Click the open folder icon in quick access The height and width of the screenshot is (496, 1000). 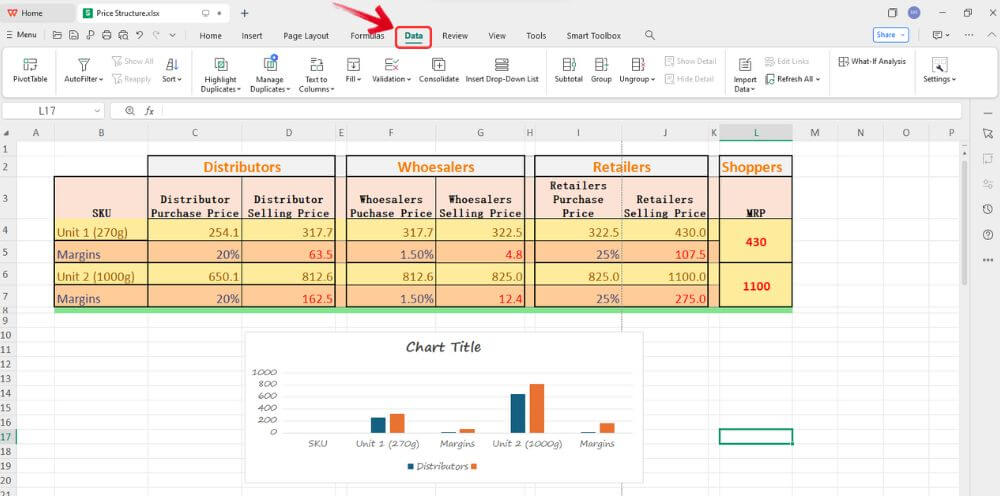57,36
